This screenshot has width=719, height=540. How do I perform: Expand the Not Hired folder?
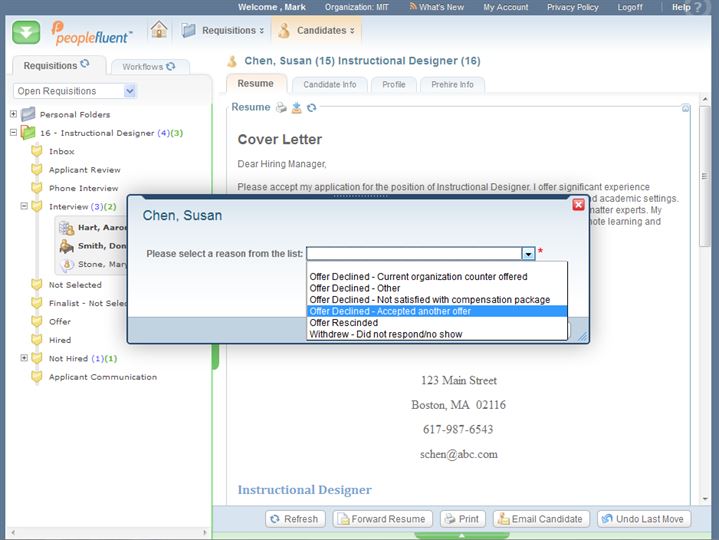(24, 358)
